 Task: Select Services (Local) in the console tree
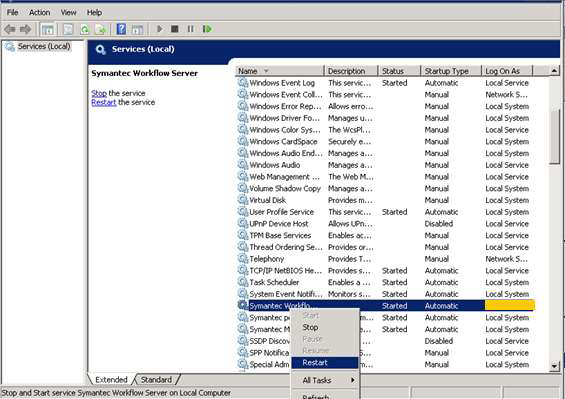44,46
